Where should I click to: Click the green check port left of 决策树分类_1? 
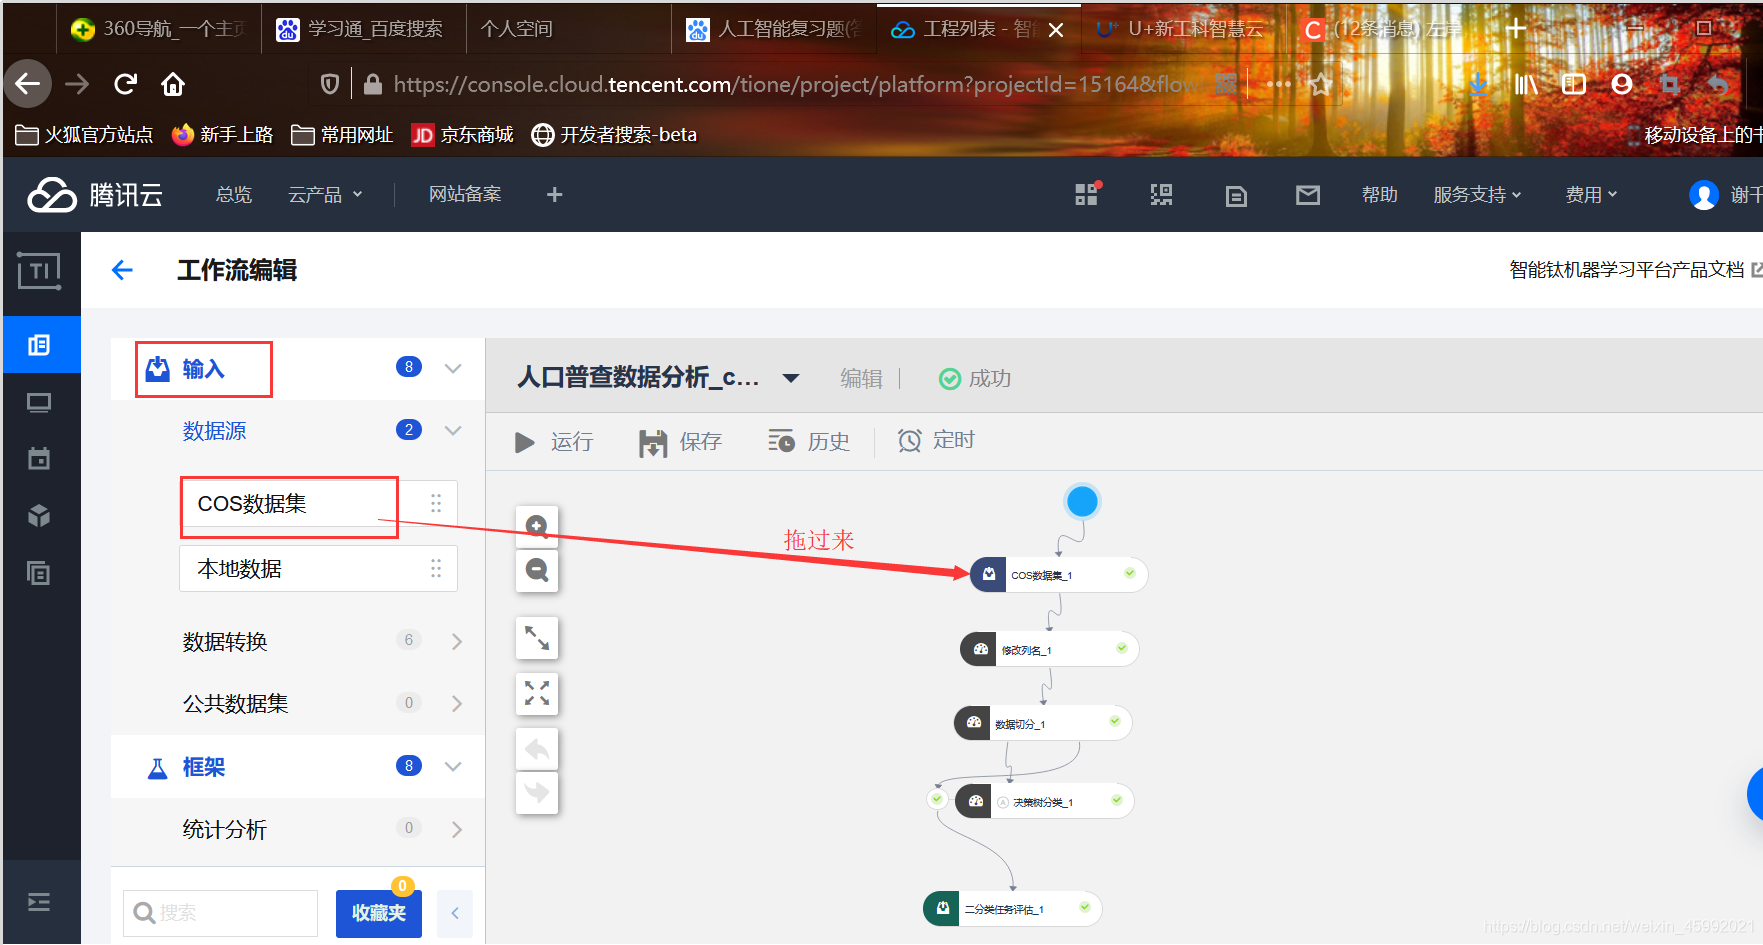[937, 799]
